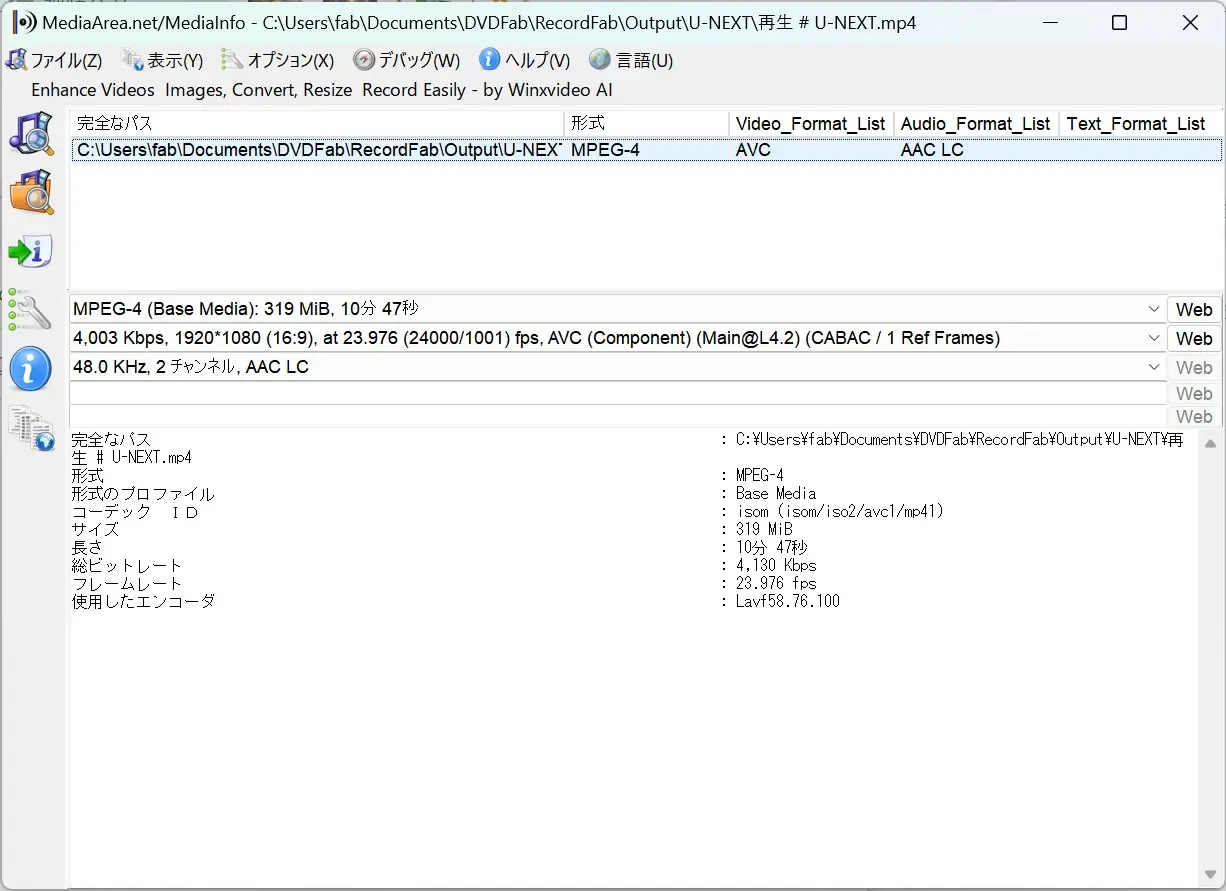Click the Base Media profile value

tap(776, 493)
